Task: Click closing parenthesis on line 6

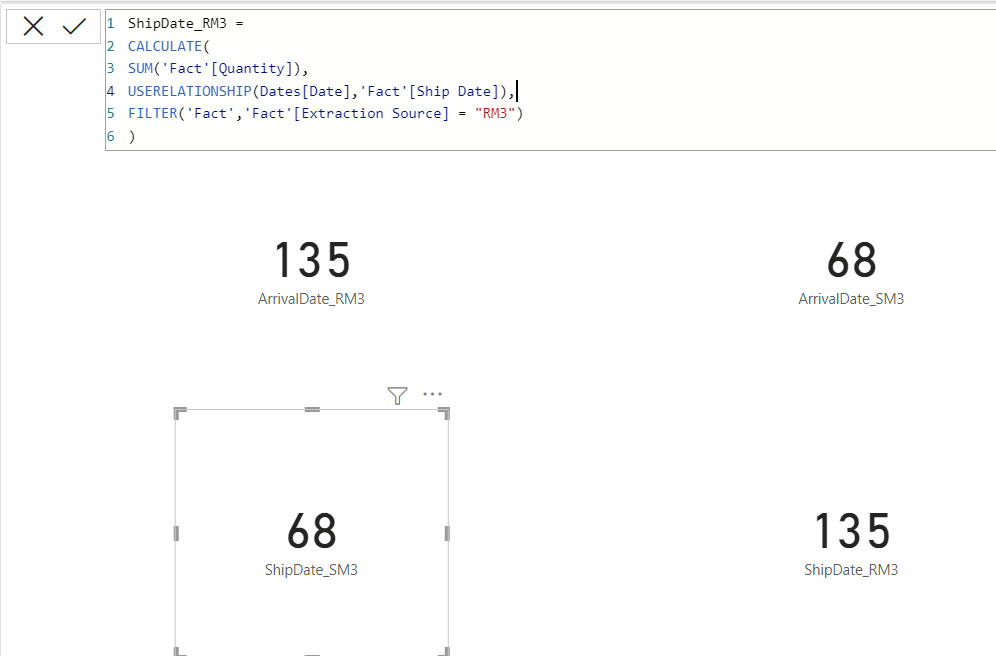Action: (x=131, y=137)
